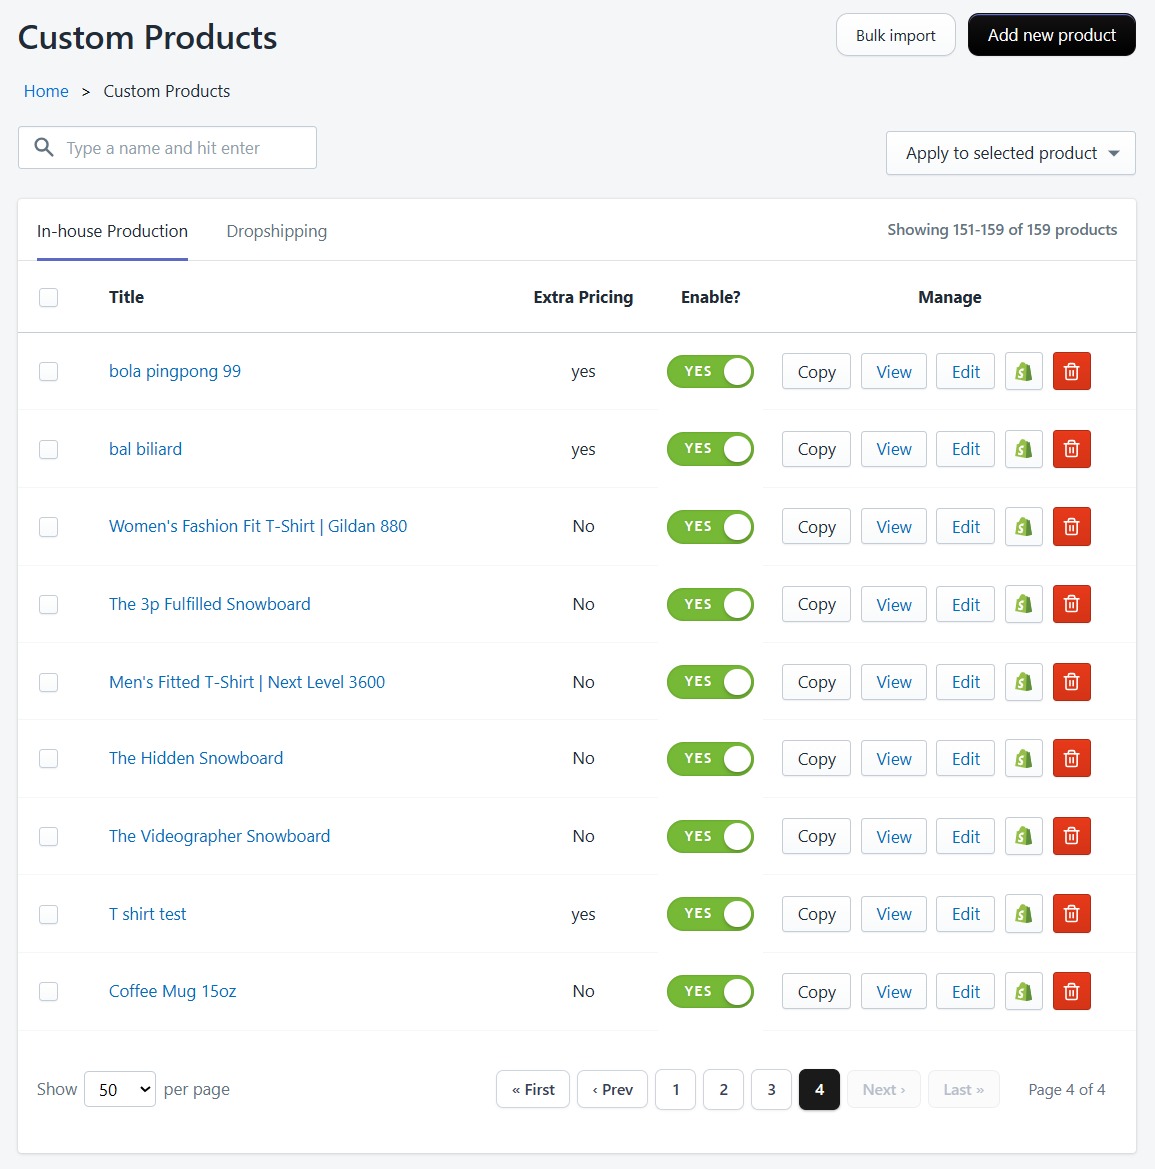This screenshot has height=1169, width=1155.
Task: Click the search magnifier icon
Action: click(44, 147)
